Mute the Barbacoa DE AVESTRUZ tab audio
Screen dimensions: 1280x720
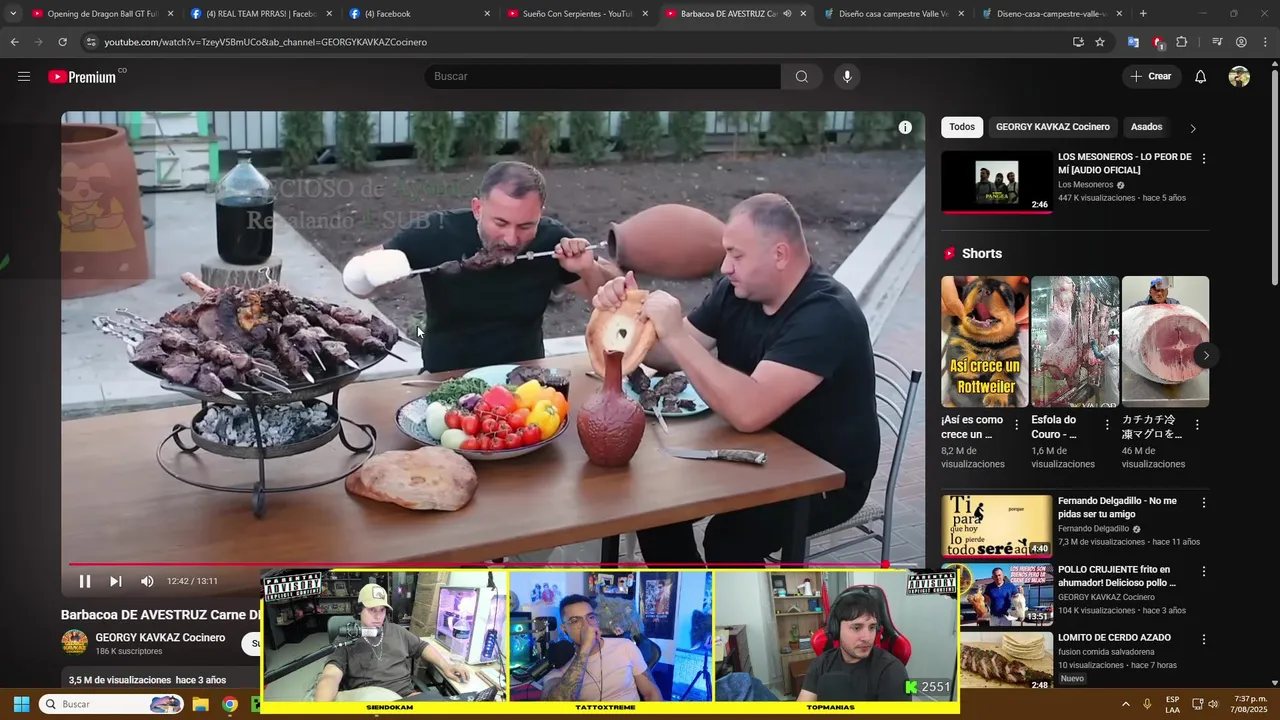[787, 14]
